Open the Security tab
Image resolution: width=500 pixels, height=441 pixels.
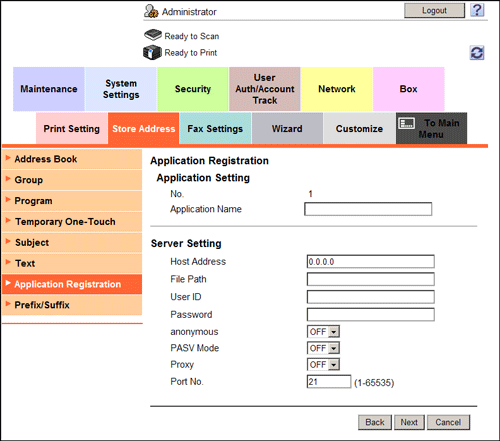[193, 89]
